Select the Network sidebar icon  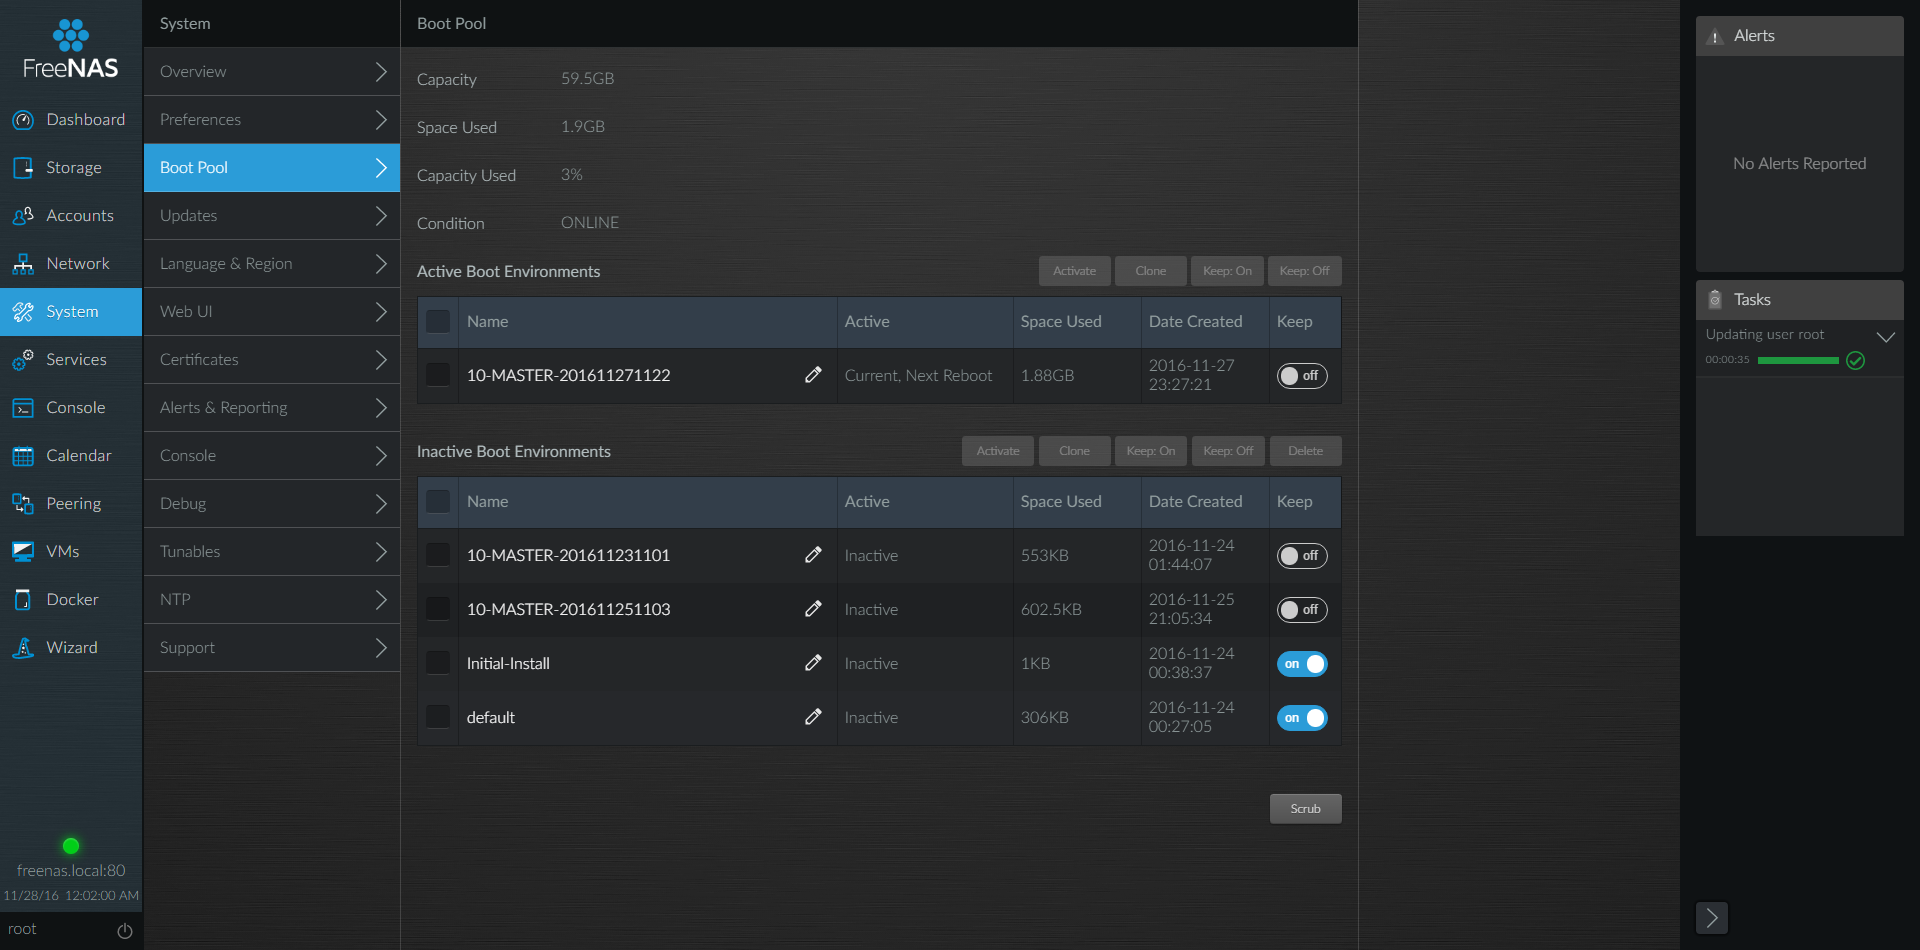[x=22, y=263]
